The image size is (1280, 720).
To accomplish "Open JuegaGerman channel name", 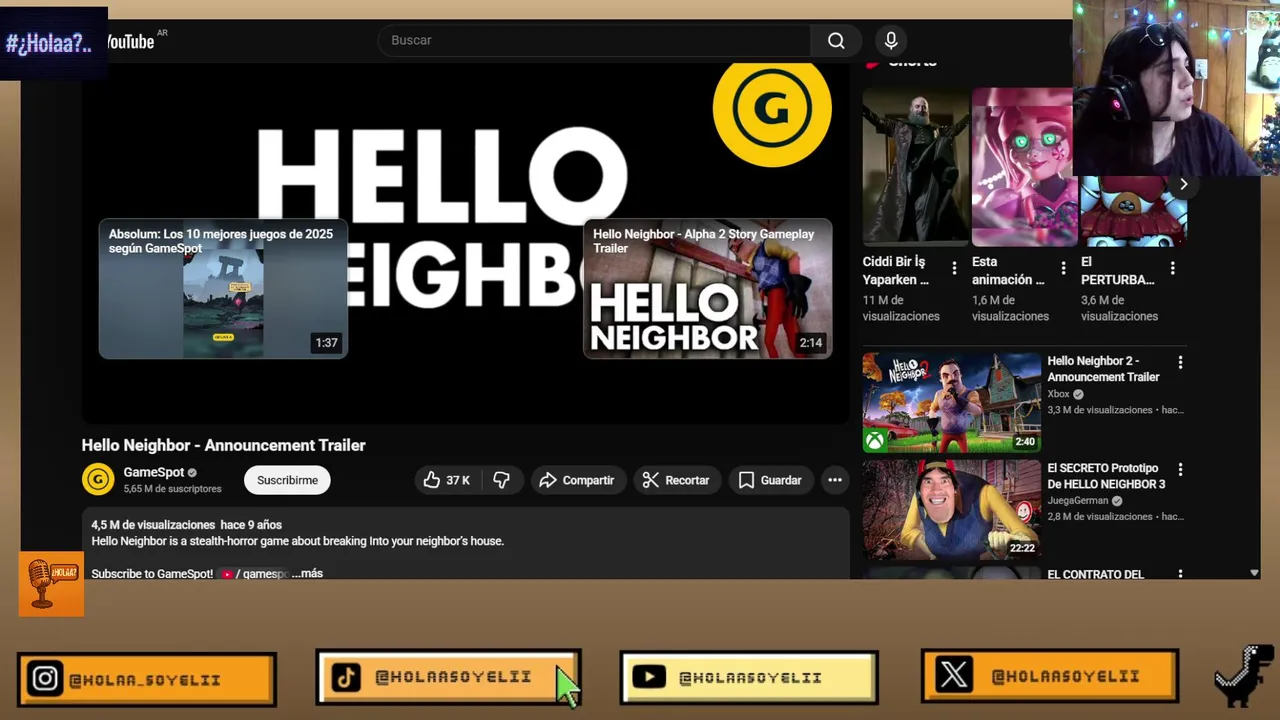I will [1078, 501].
